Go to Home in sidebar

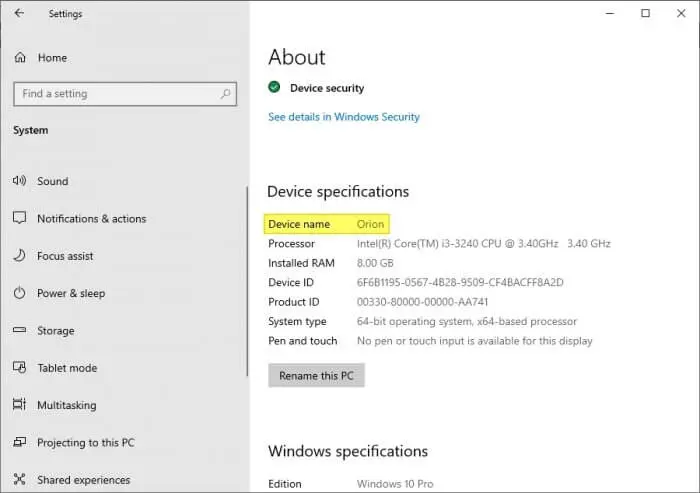pos(52,58)
